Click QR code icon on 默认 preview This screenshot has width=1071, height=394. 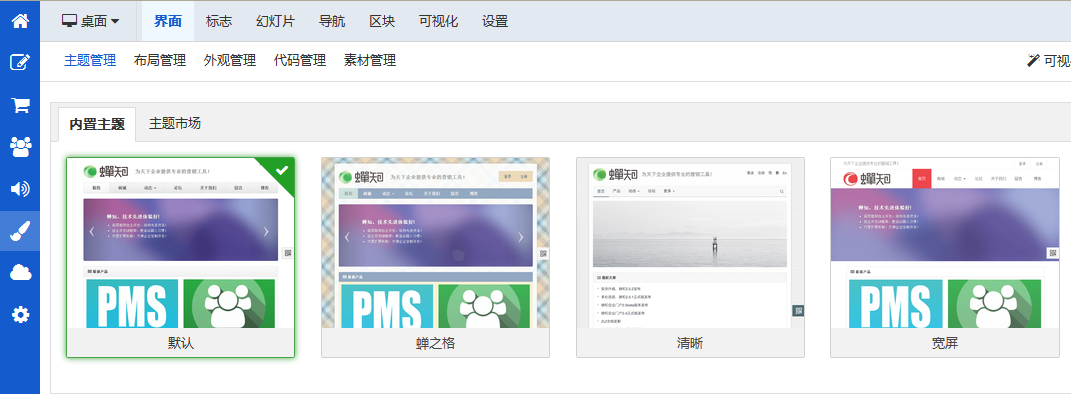click(x=288, y=253)
